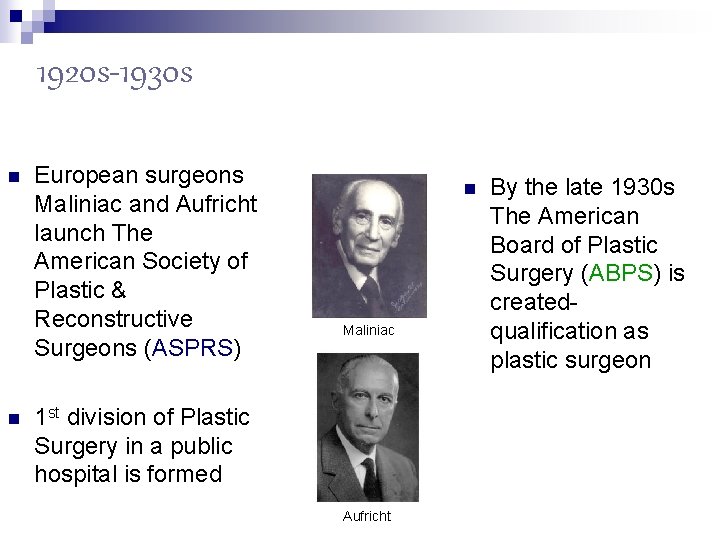Click the text 'hospital is formed'

[129, 474]
